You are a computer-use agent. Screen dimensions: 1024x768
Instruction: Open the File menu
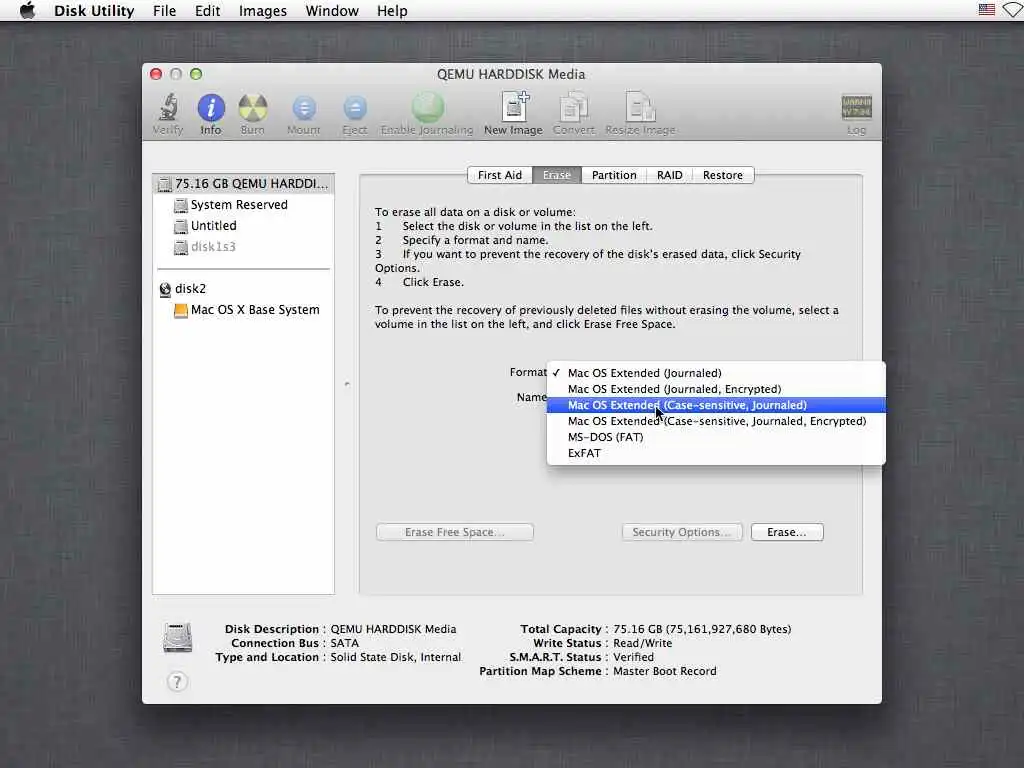pyautogui.click(x=165, y=11)
